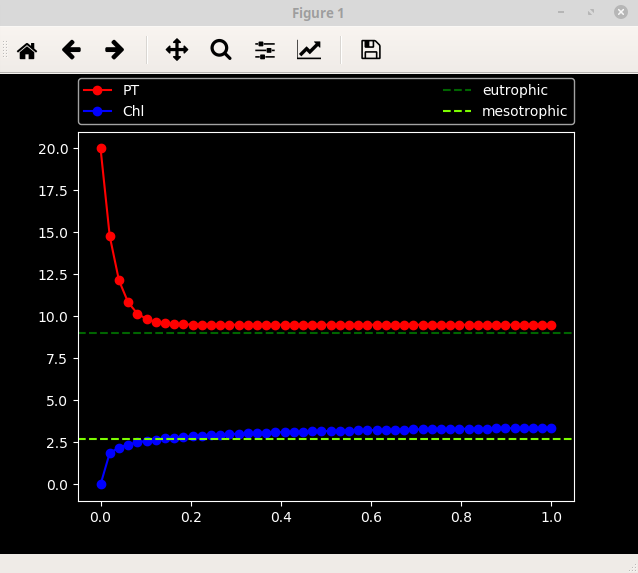Toggle the Zoom to rectangle tool

click(221, 50)
